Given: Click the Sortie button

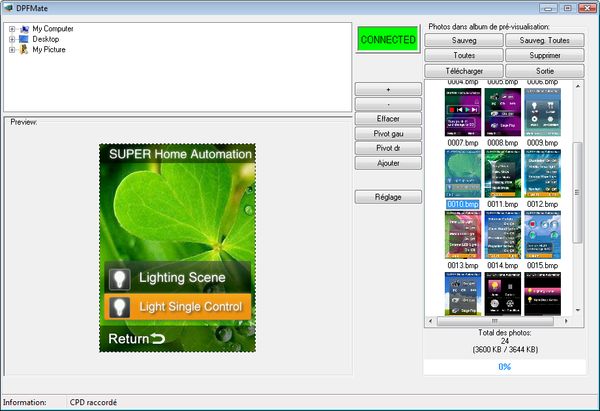Looking at the screenshot, I should 545,71.
